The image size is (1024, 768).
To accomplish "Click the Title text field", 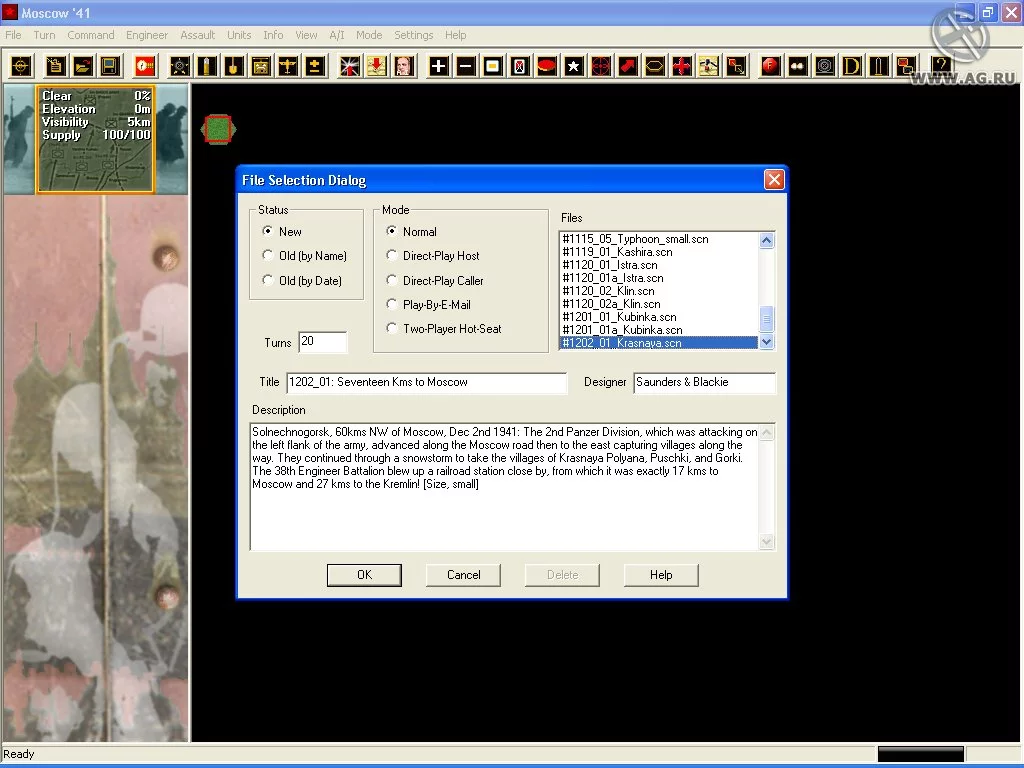I will (x=426, y=383).
